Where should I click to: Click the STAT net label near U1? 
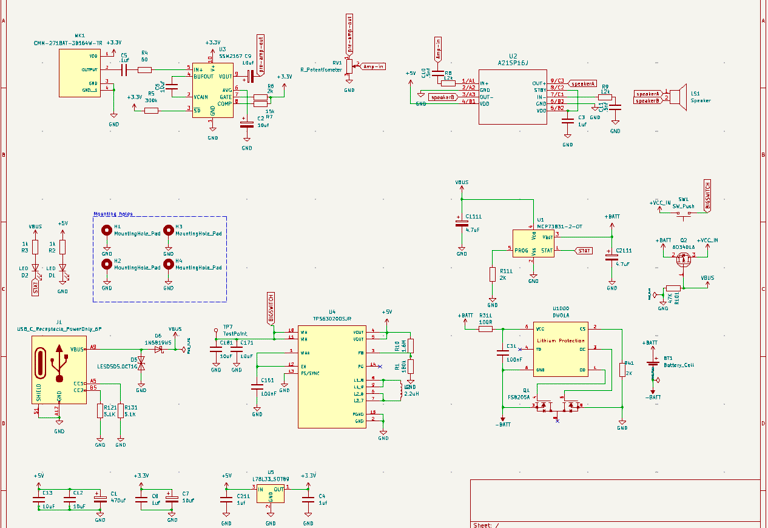pos(583,251)
